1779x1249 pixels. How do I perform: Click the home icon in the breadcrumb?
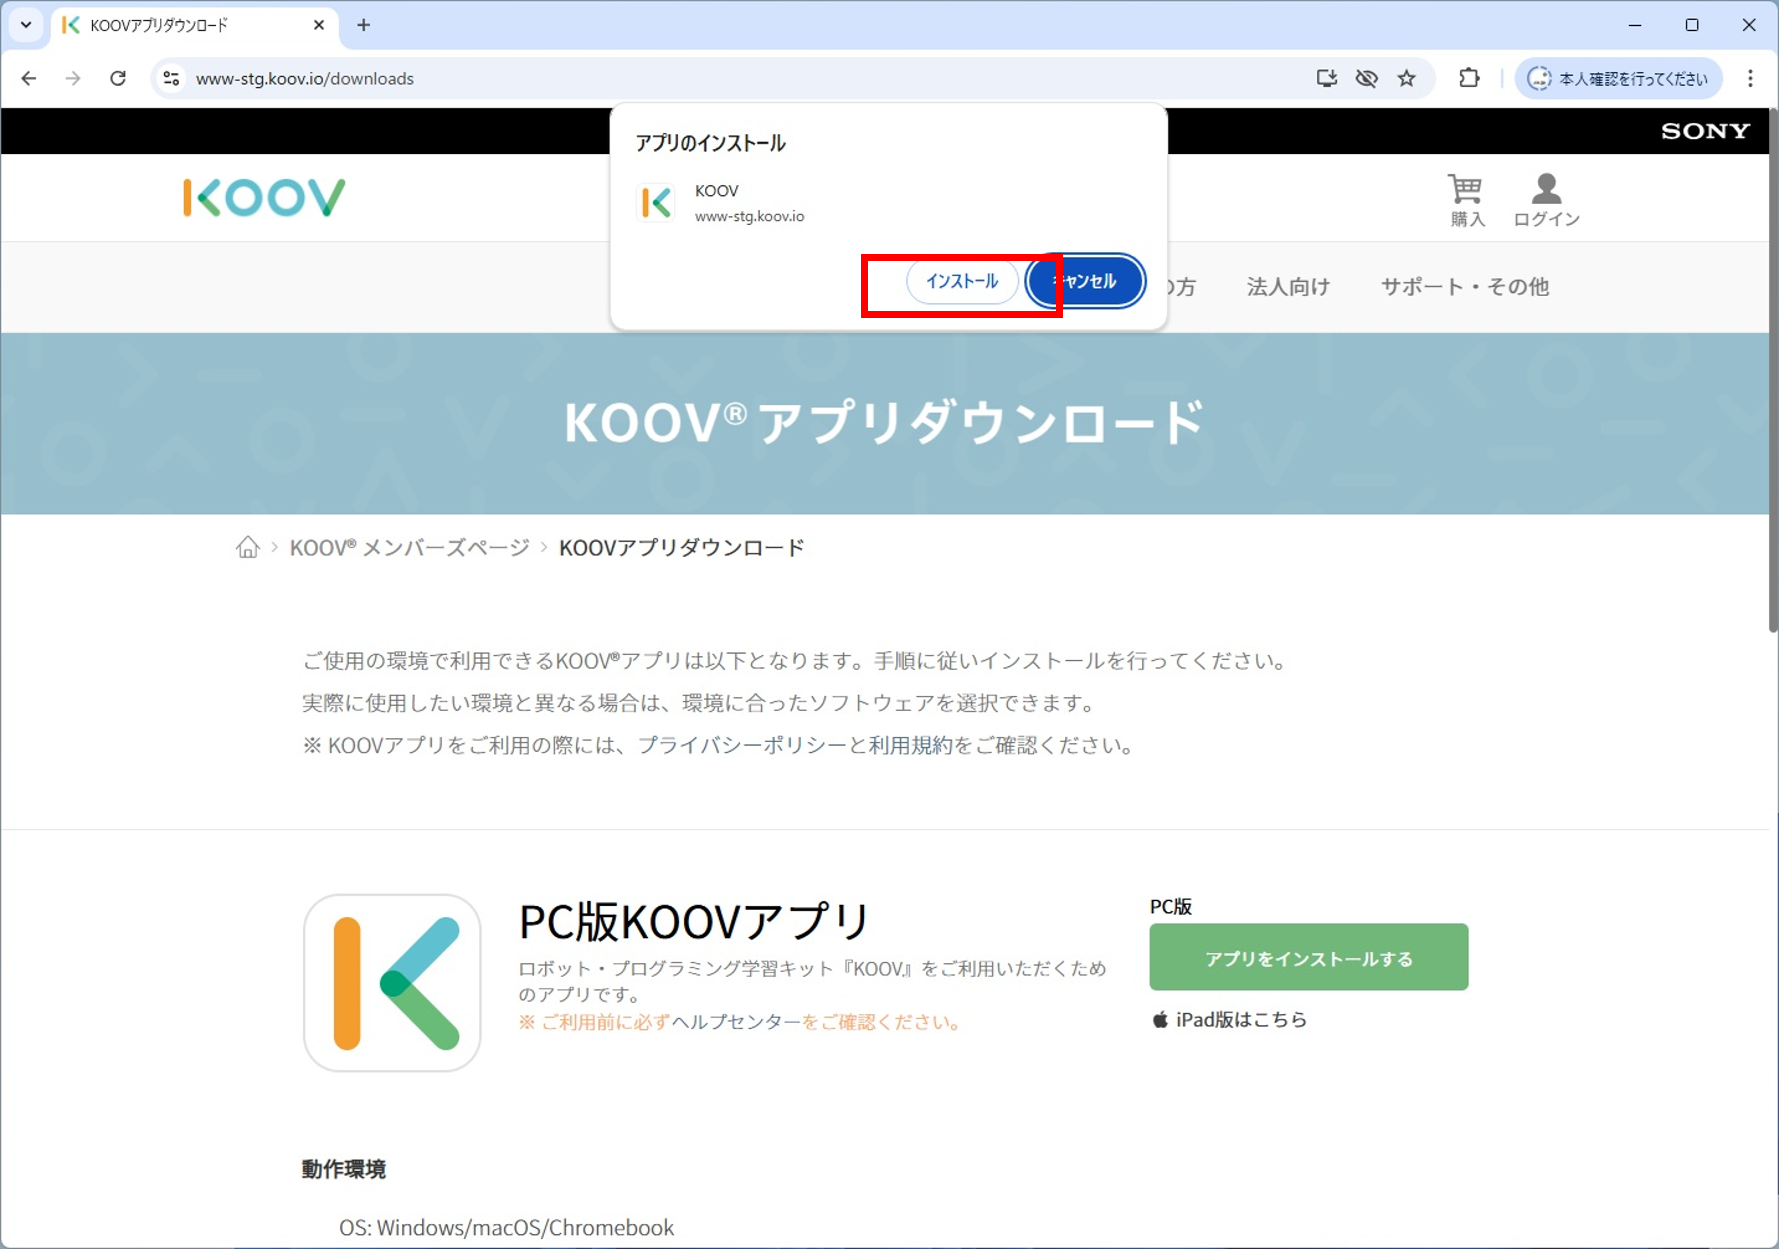247,547
